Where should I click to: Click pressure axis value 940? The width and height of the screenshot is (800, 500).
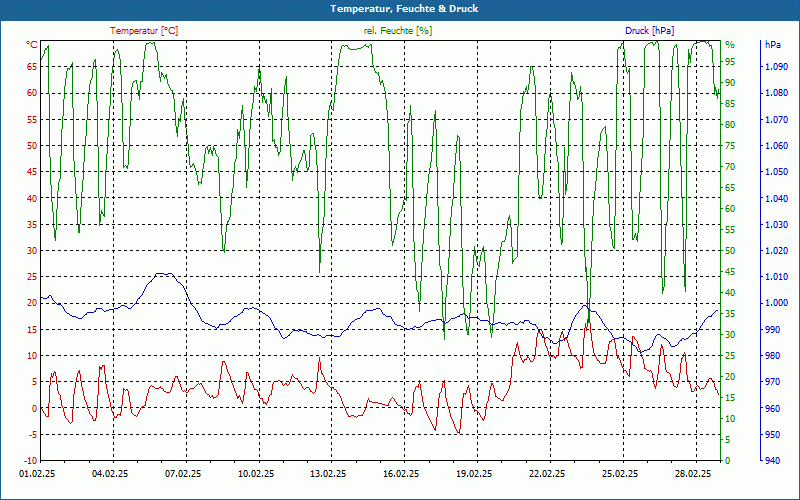pos(772,461)
